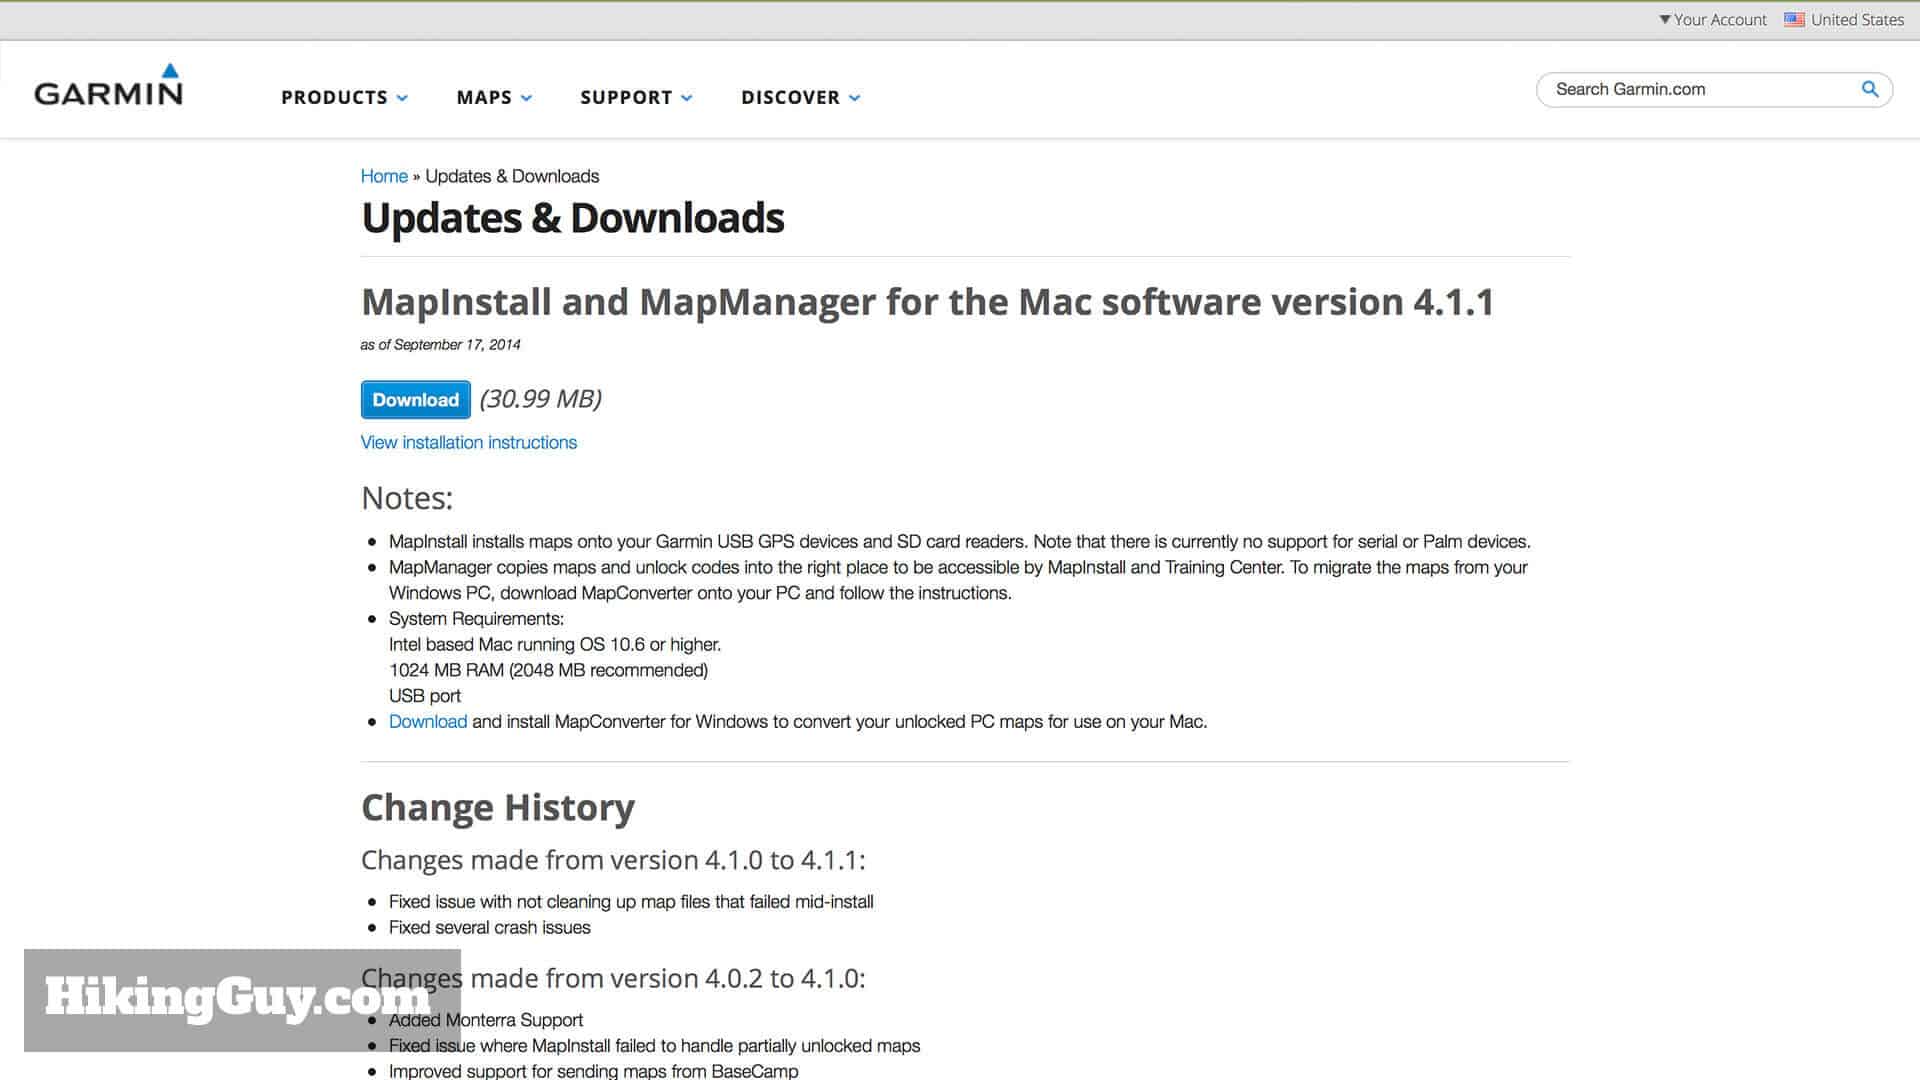Viewport: 1920px width, 1080px height.
Task: Click the Garmin logo
Action: coord(108,86)
